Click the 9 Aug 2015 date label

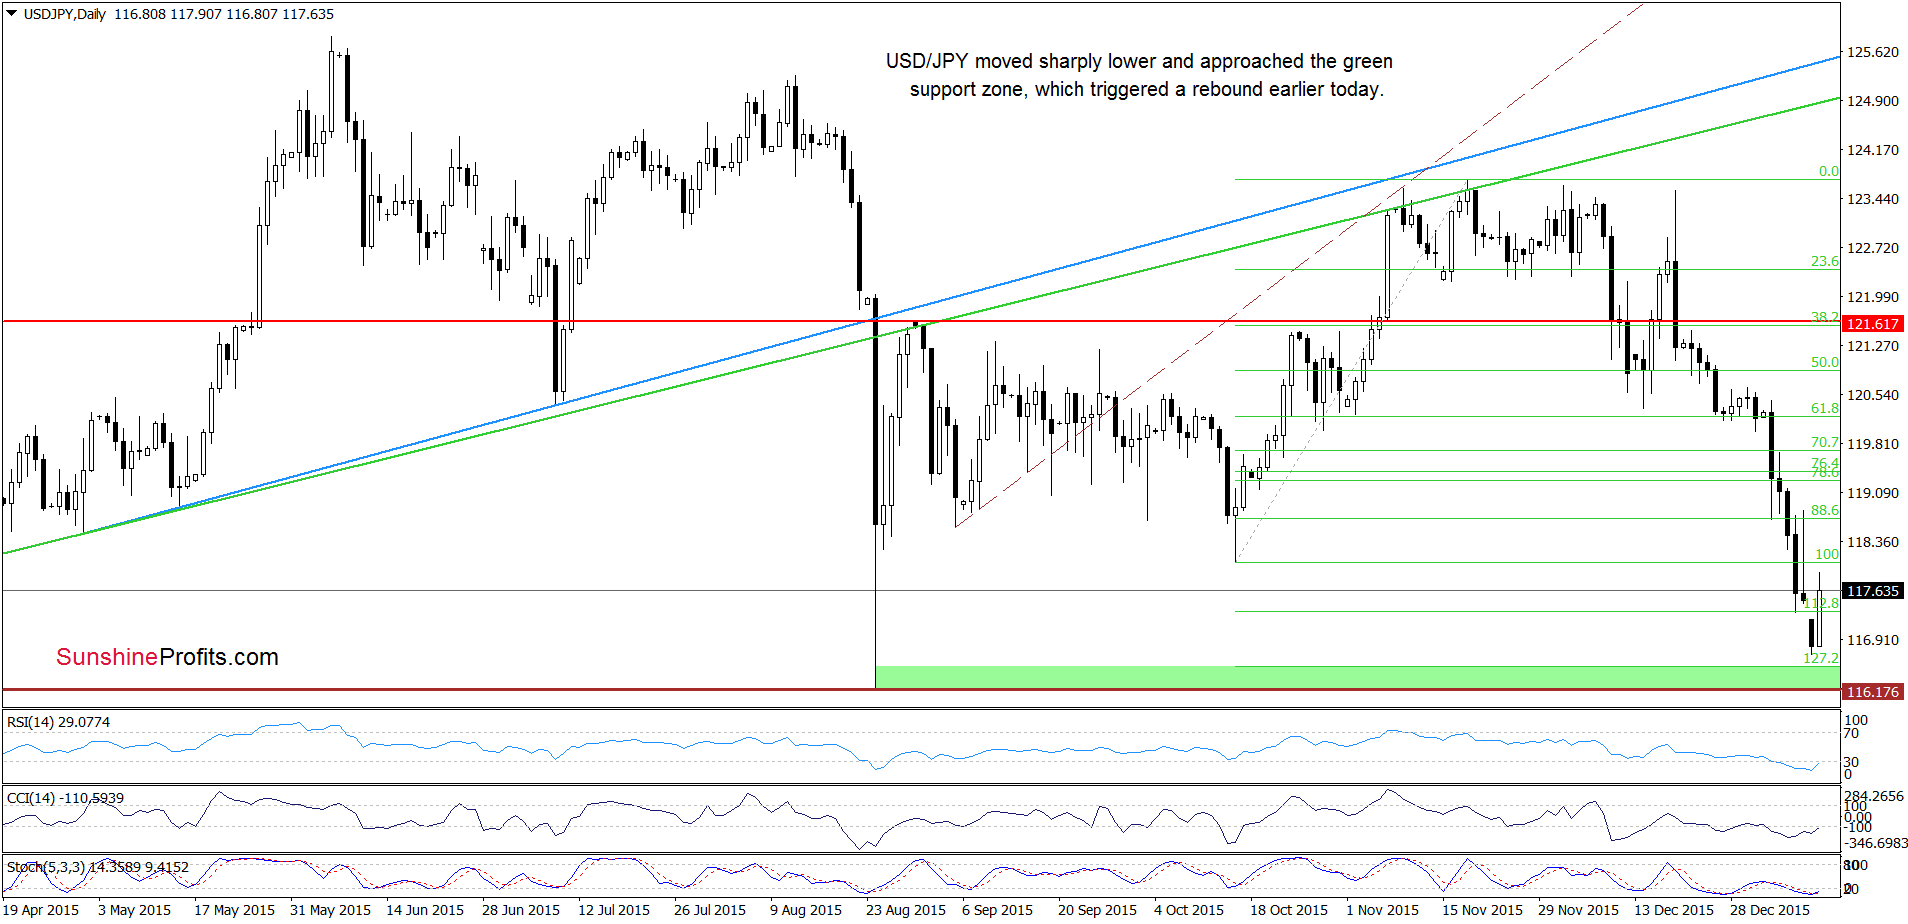pyautogui.click(x=806, y=910)
